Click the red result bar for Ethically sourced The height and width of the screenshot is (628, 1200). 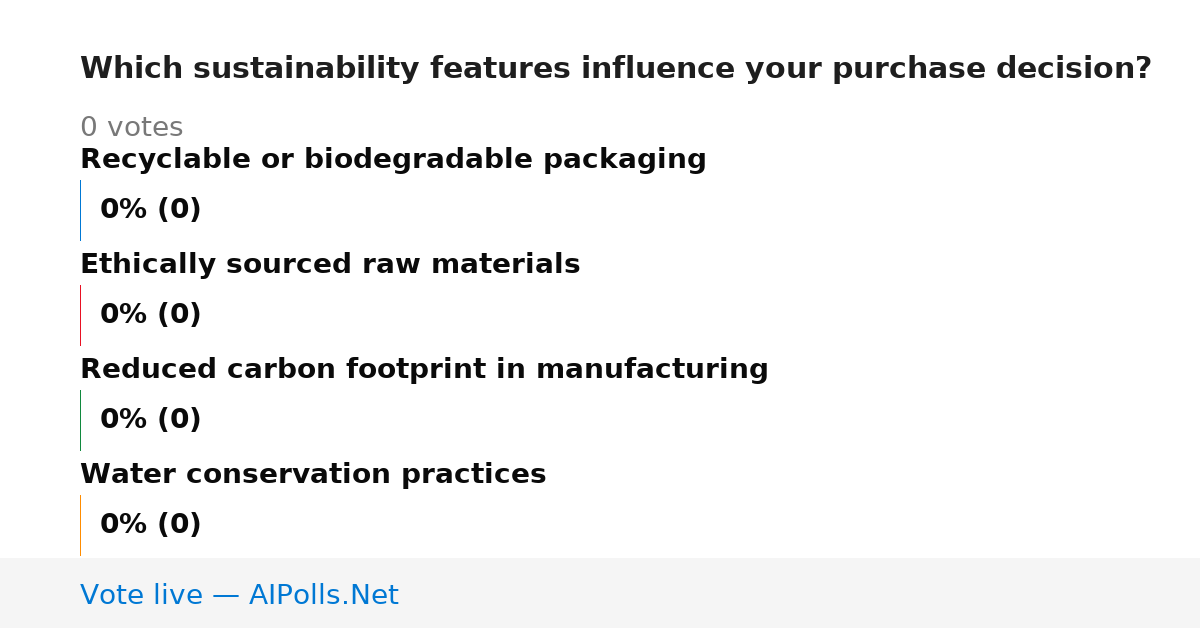[x=80, y=315]
